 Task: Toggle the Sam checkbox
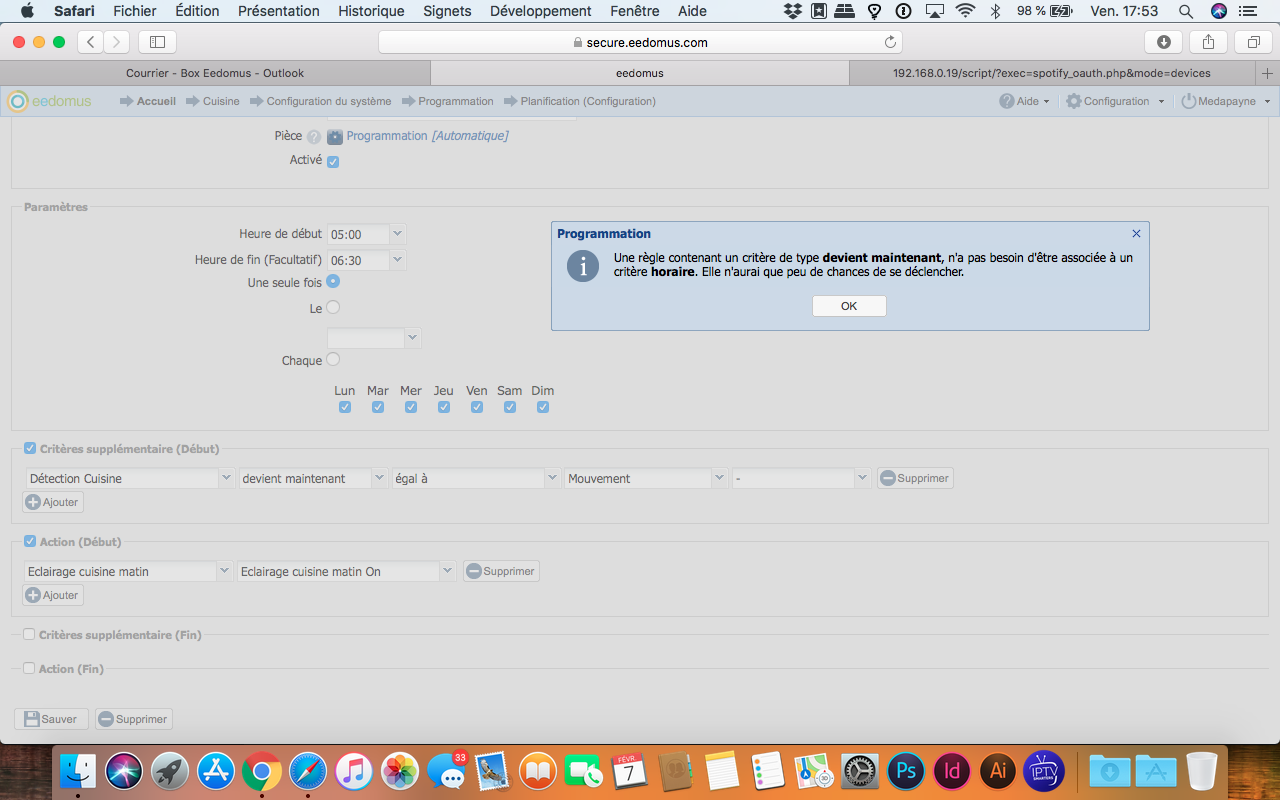click(510, 407)
